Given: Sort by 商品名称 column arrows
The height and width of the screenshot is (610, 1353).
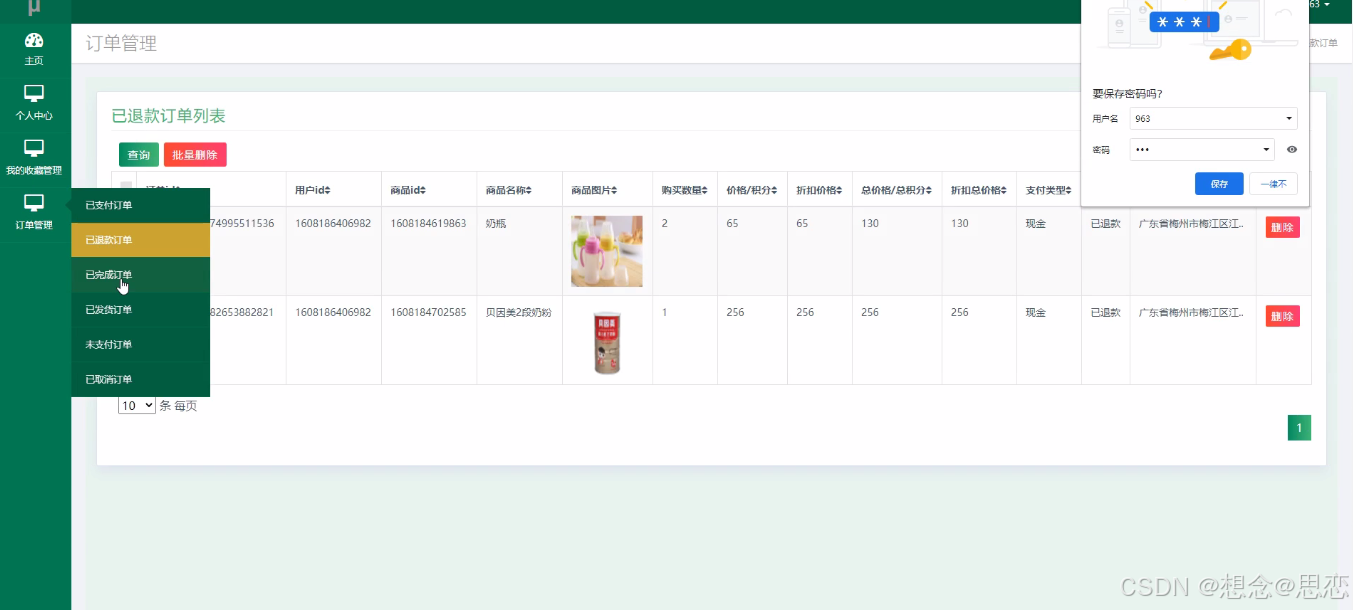Looking at the screenshot, I should (528, 190).
